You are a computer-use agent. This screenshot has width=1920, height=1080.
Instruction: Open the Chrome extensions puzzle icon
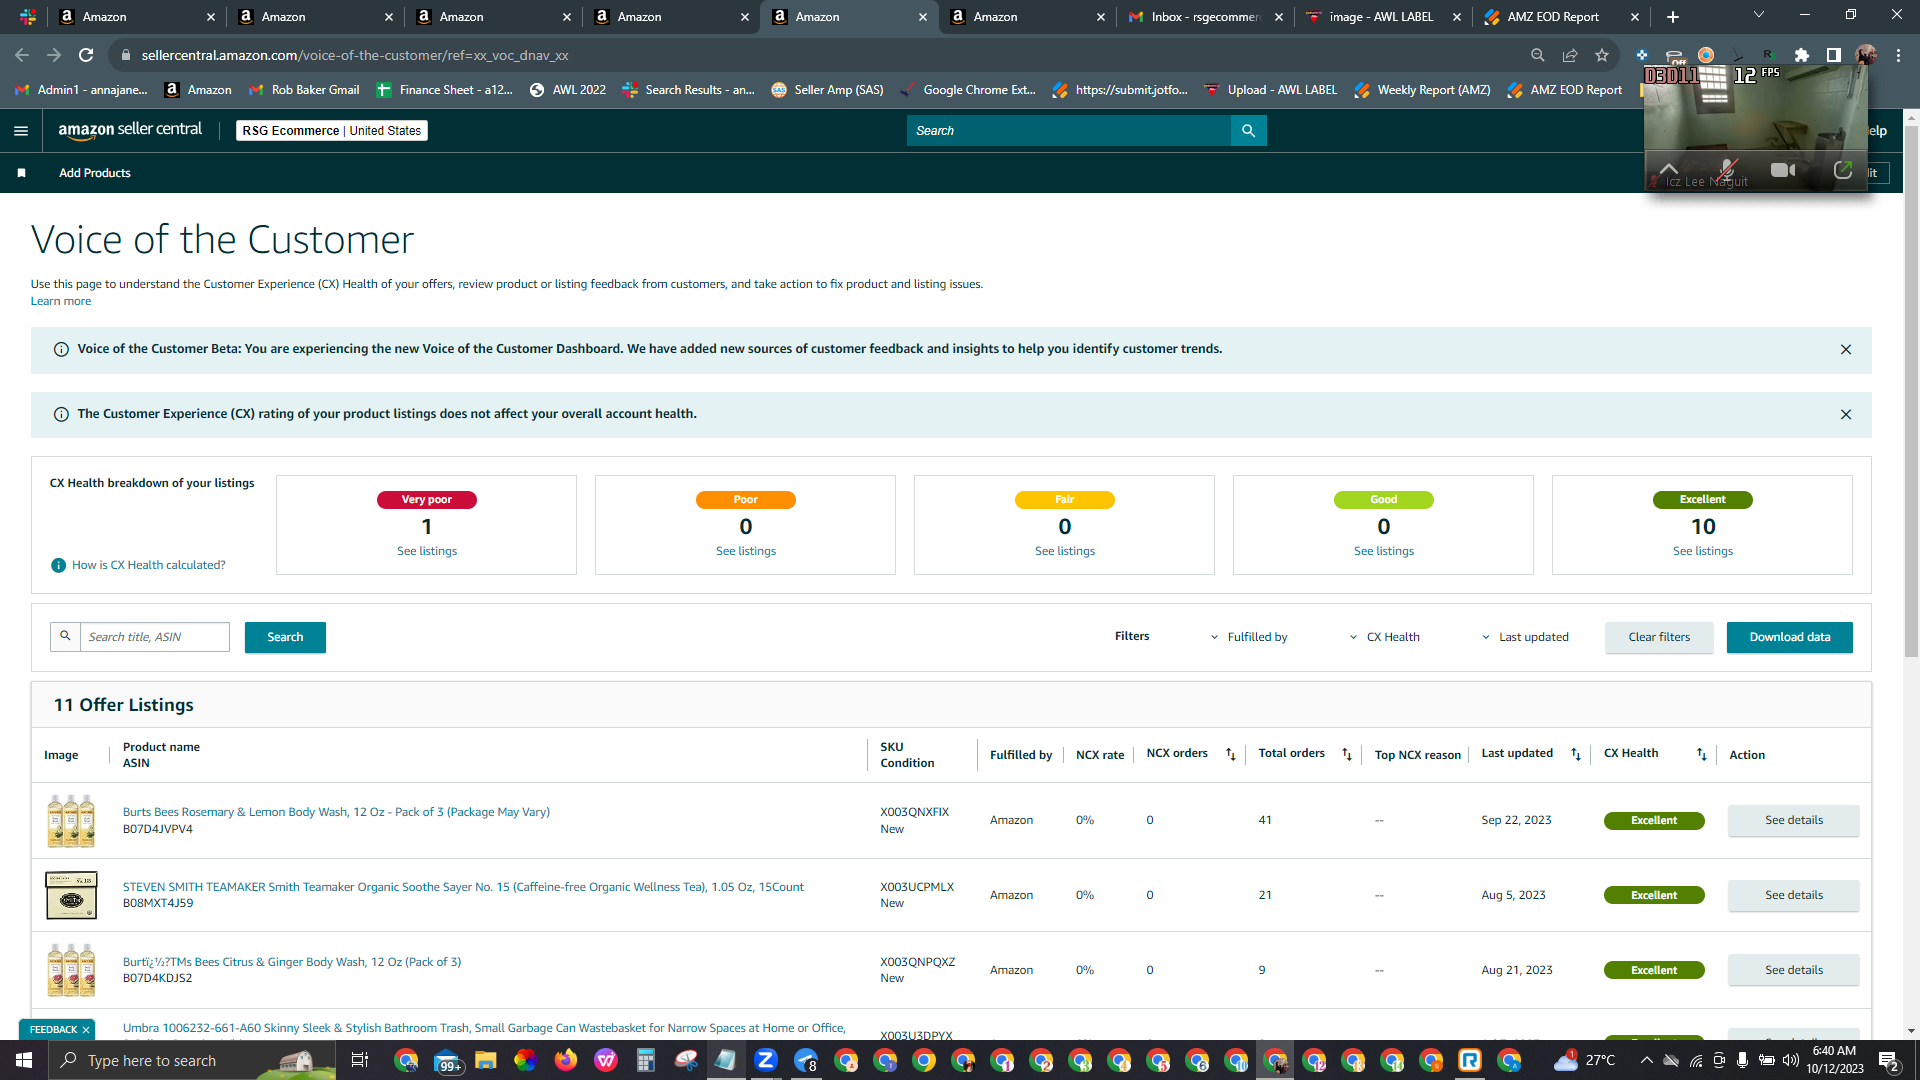pos(1802,56)
